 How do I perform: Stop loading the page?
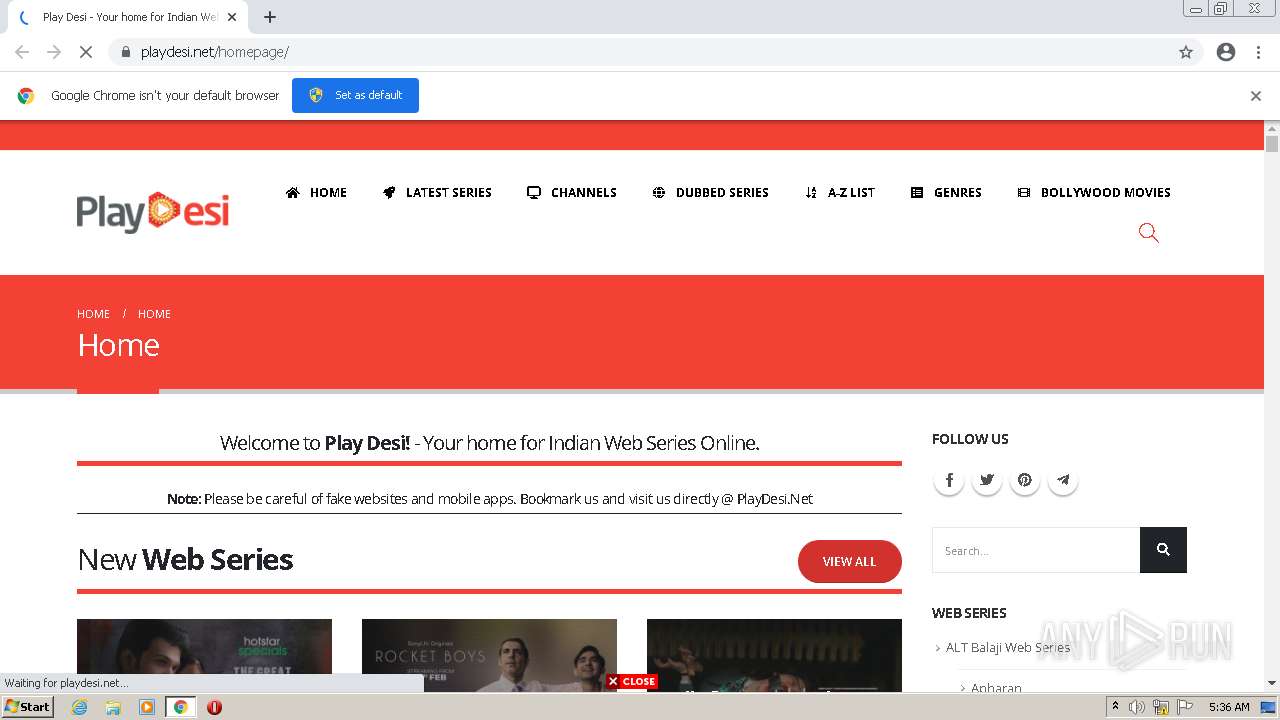86,52
